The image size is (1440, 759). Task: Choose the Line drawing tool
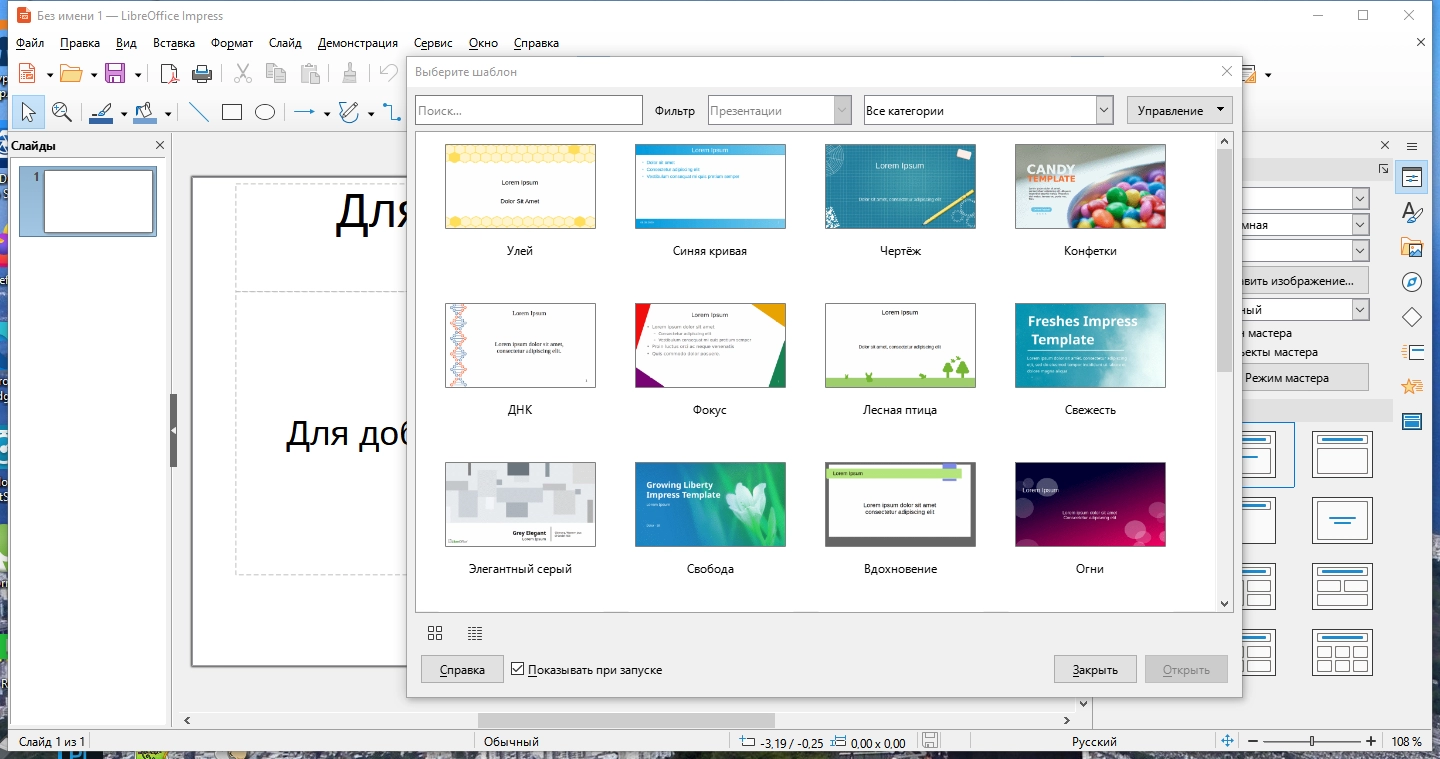tap(199, 112)
